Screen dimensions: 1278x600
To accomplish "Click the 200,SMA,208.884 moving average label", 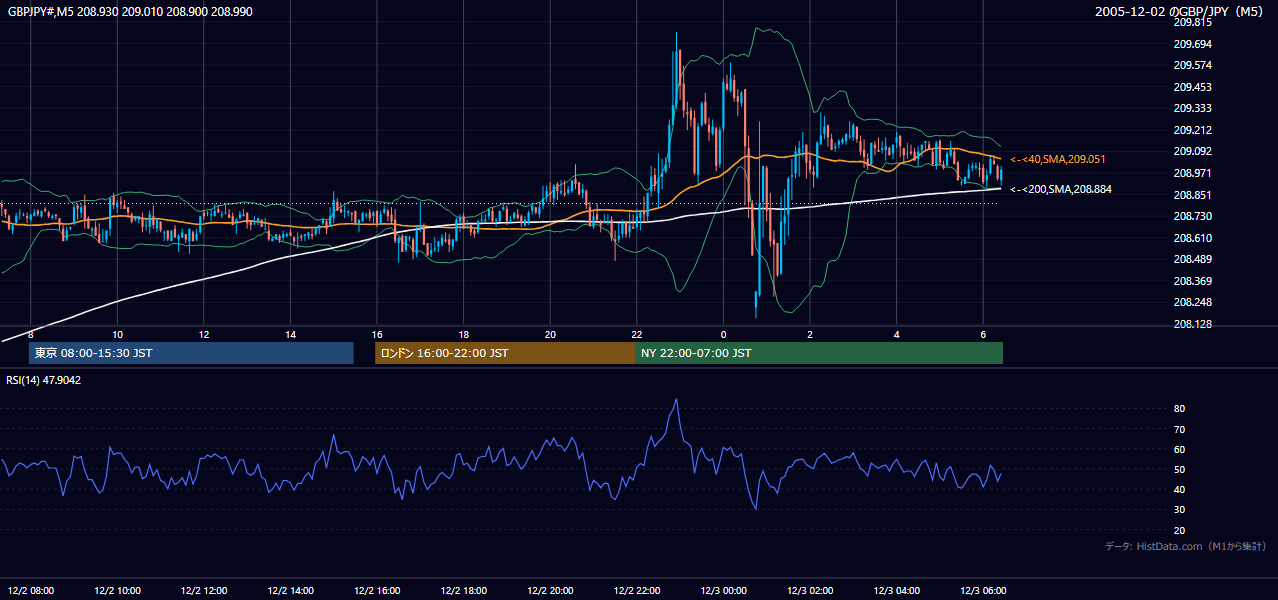I will point(1061,189).
